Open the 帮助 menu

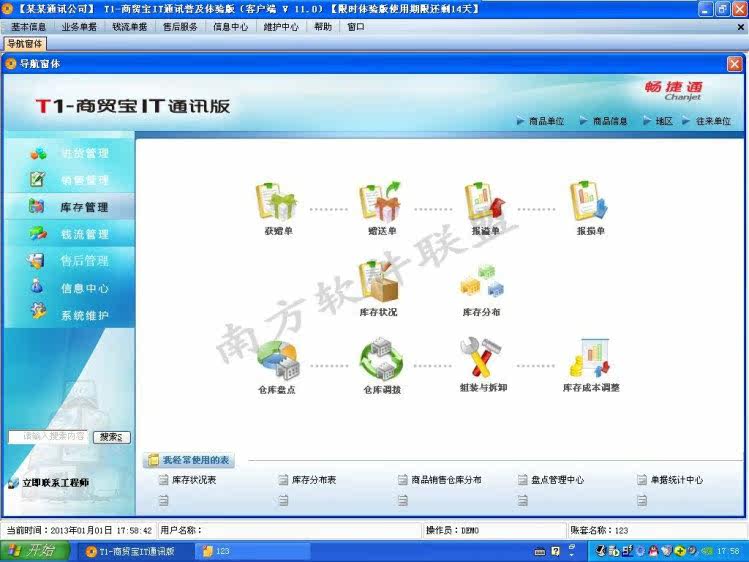click(322, 27)
